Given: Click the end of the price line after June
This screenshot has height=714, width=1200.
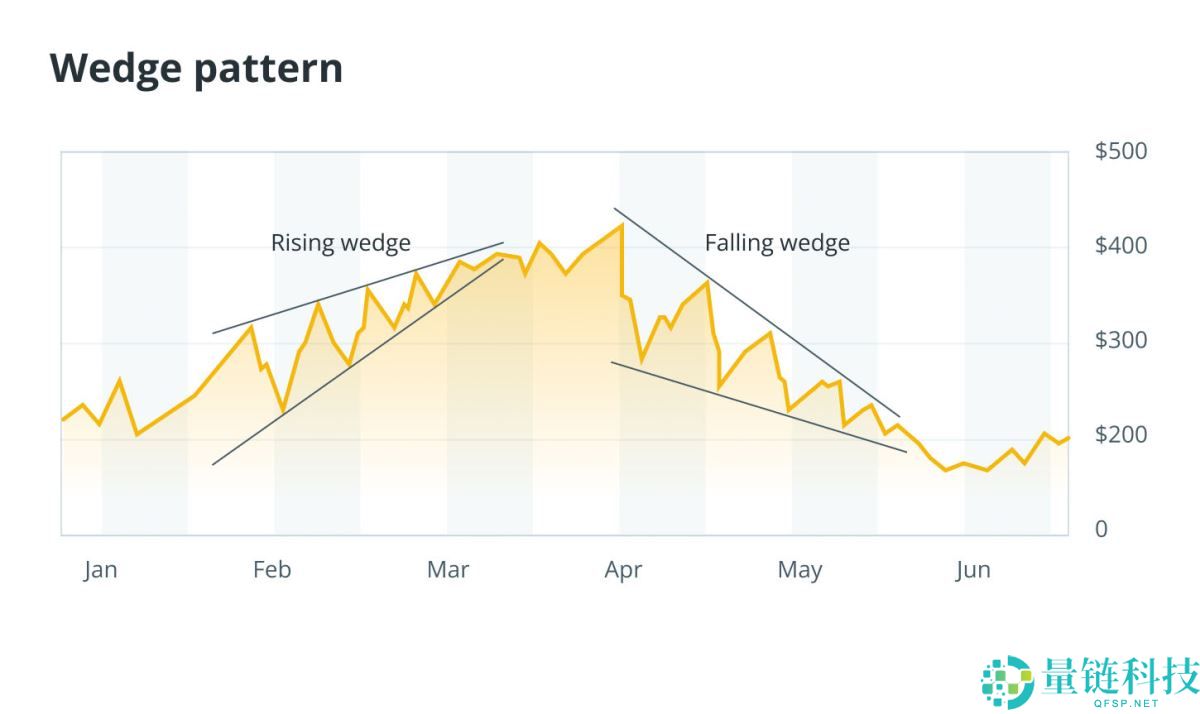Looking at the screenshot, I should 1068,437.
